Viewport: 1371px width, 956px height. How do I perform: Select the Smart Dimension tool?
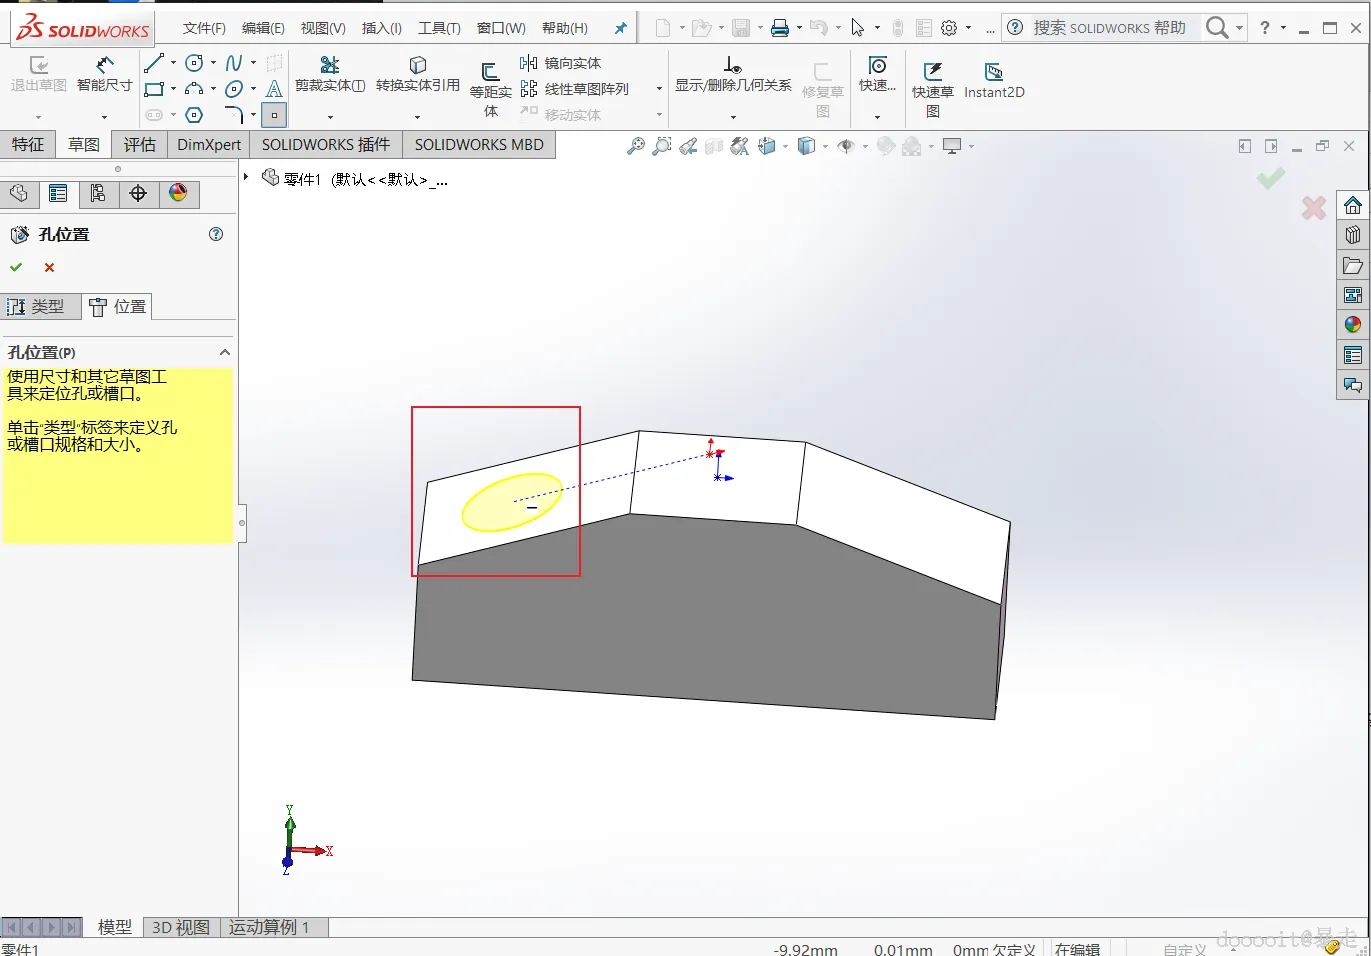point(104,73)
